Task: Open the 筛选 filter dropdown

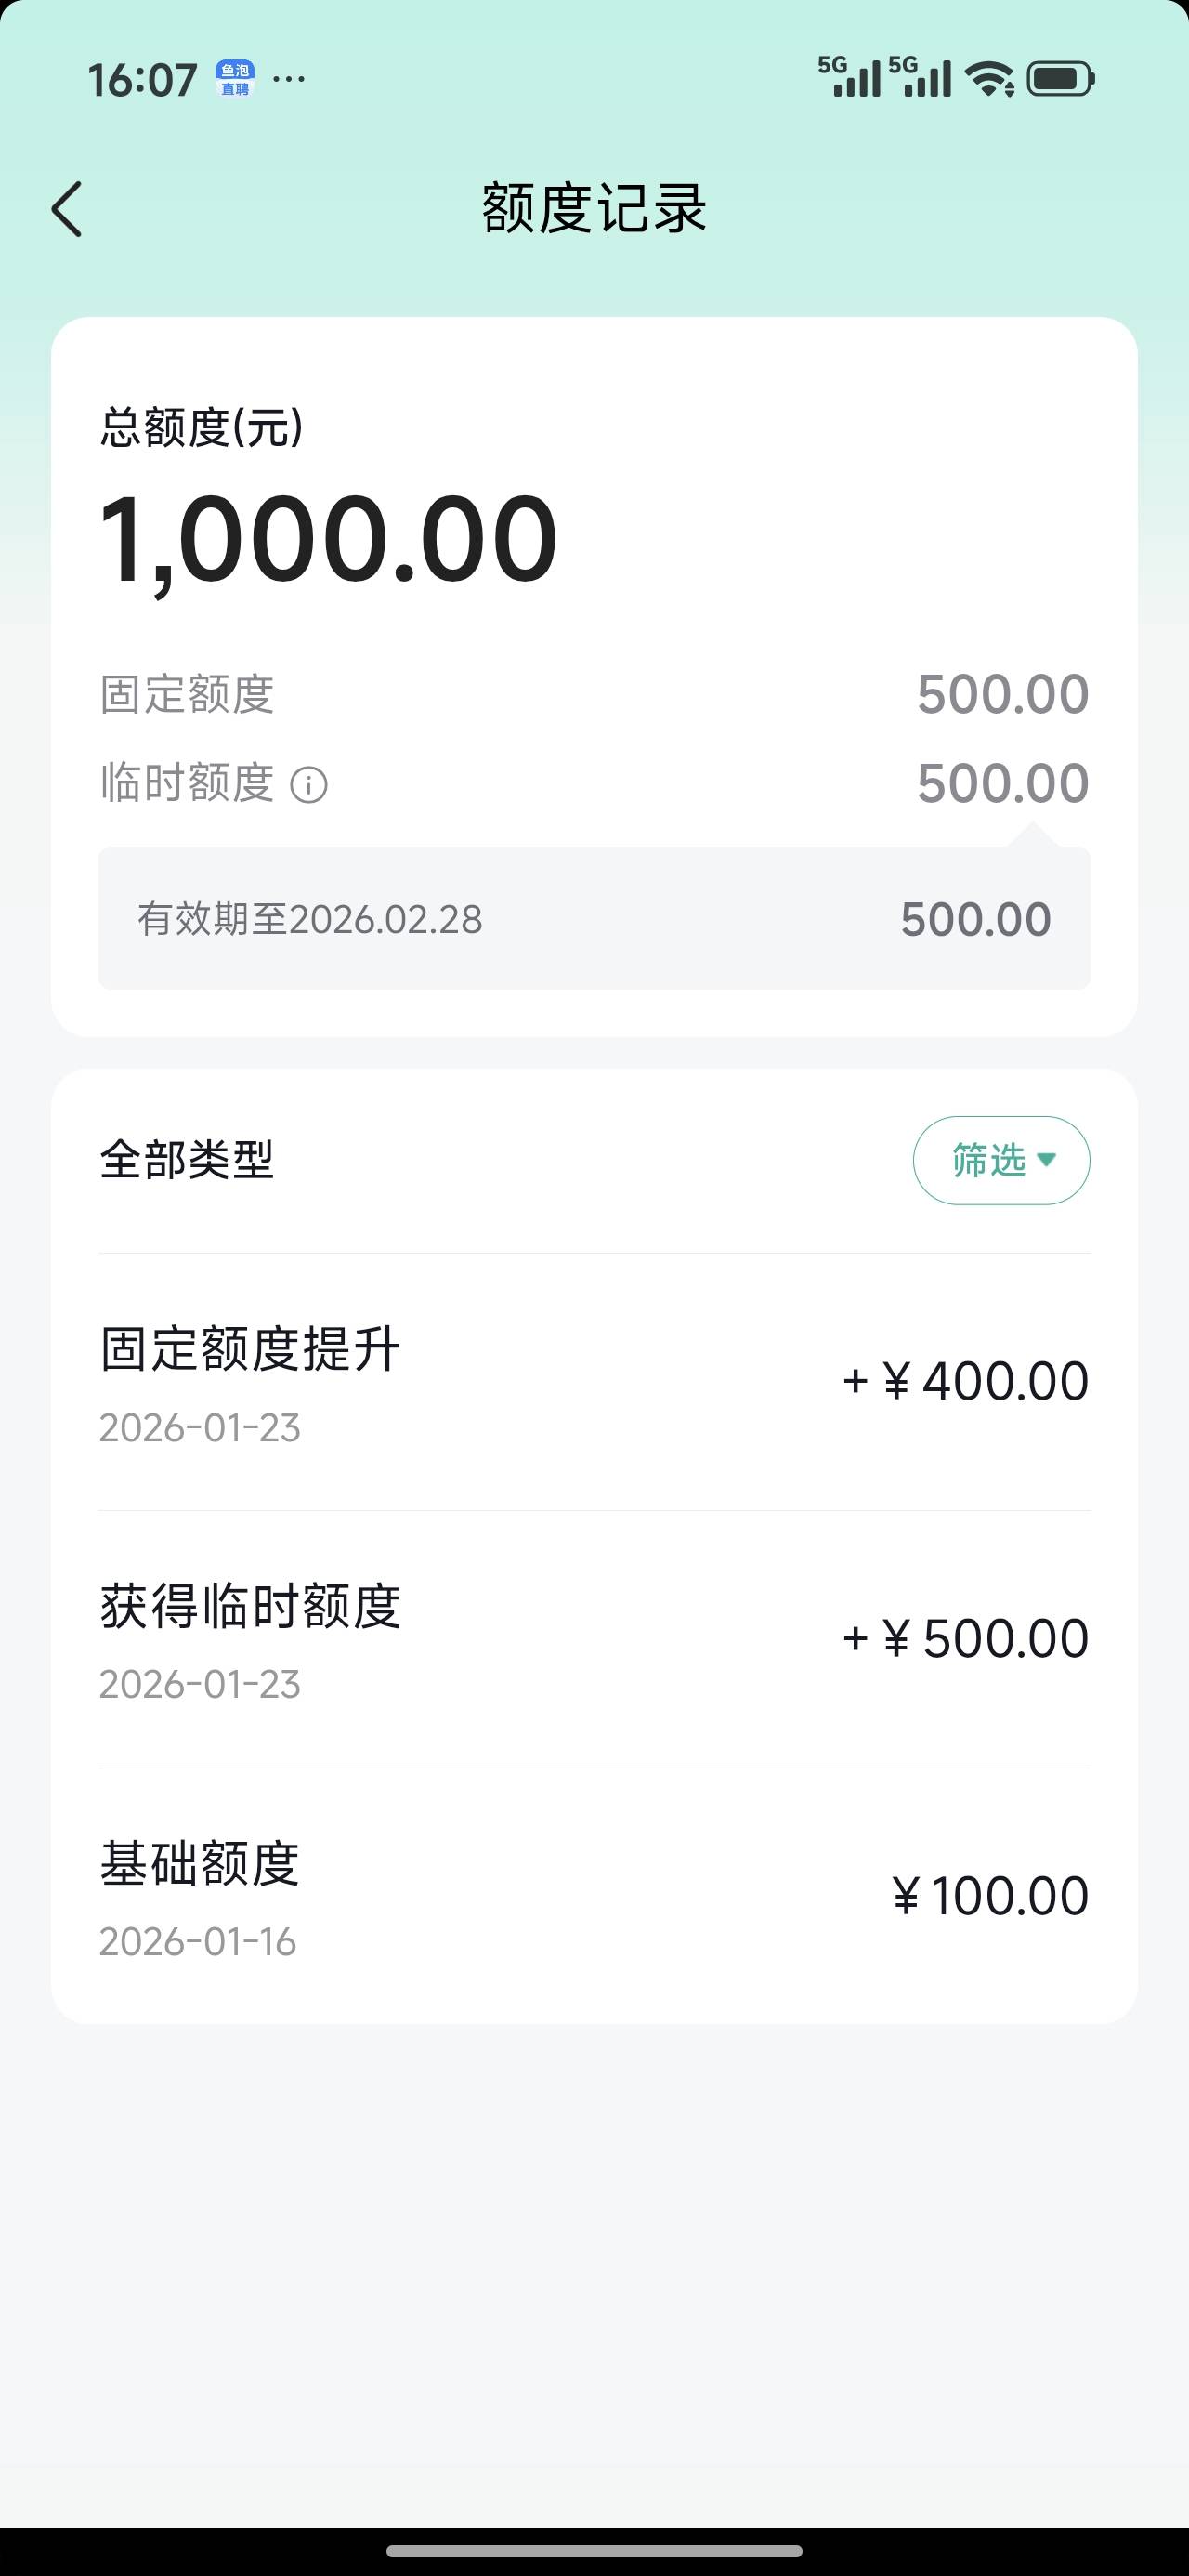Action: pyautogui.click(x=1001, y=1160)
